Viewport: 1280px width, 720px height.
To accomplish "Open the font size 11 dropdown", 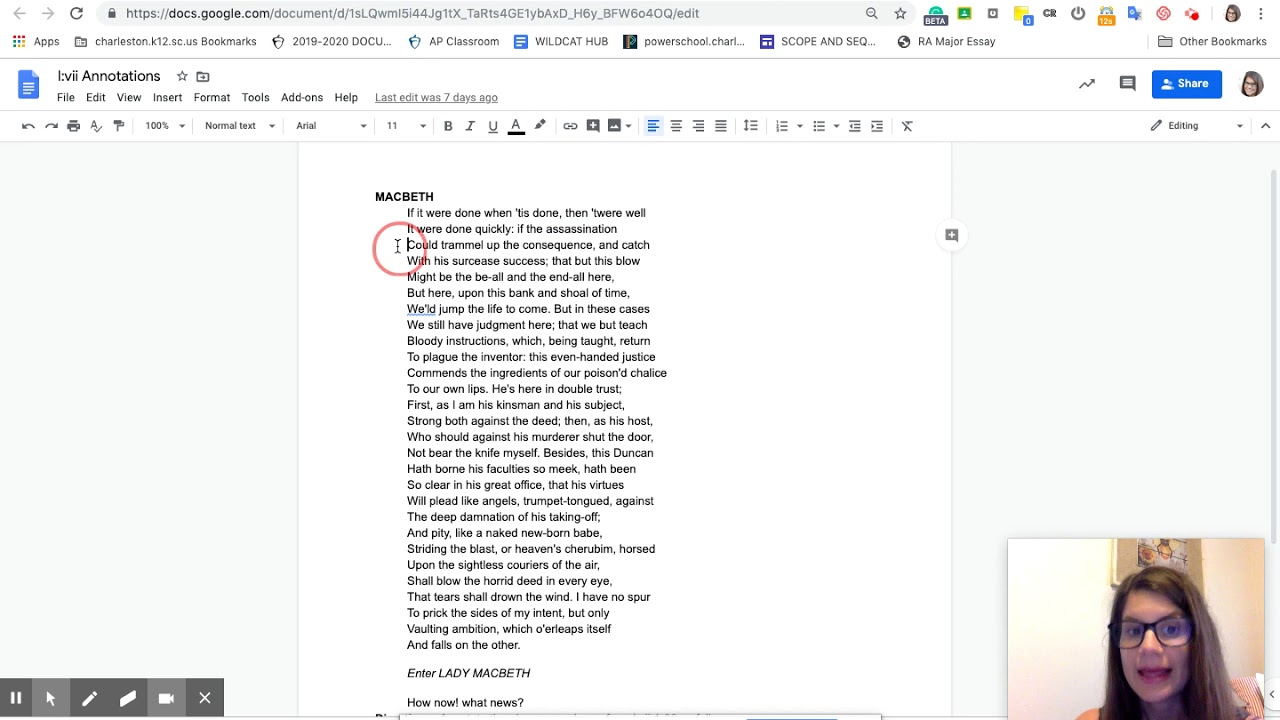I will click(406, 126).
